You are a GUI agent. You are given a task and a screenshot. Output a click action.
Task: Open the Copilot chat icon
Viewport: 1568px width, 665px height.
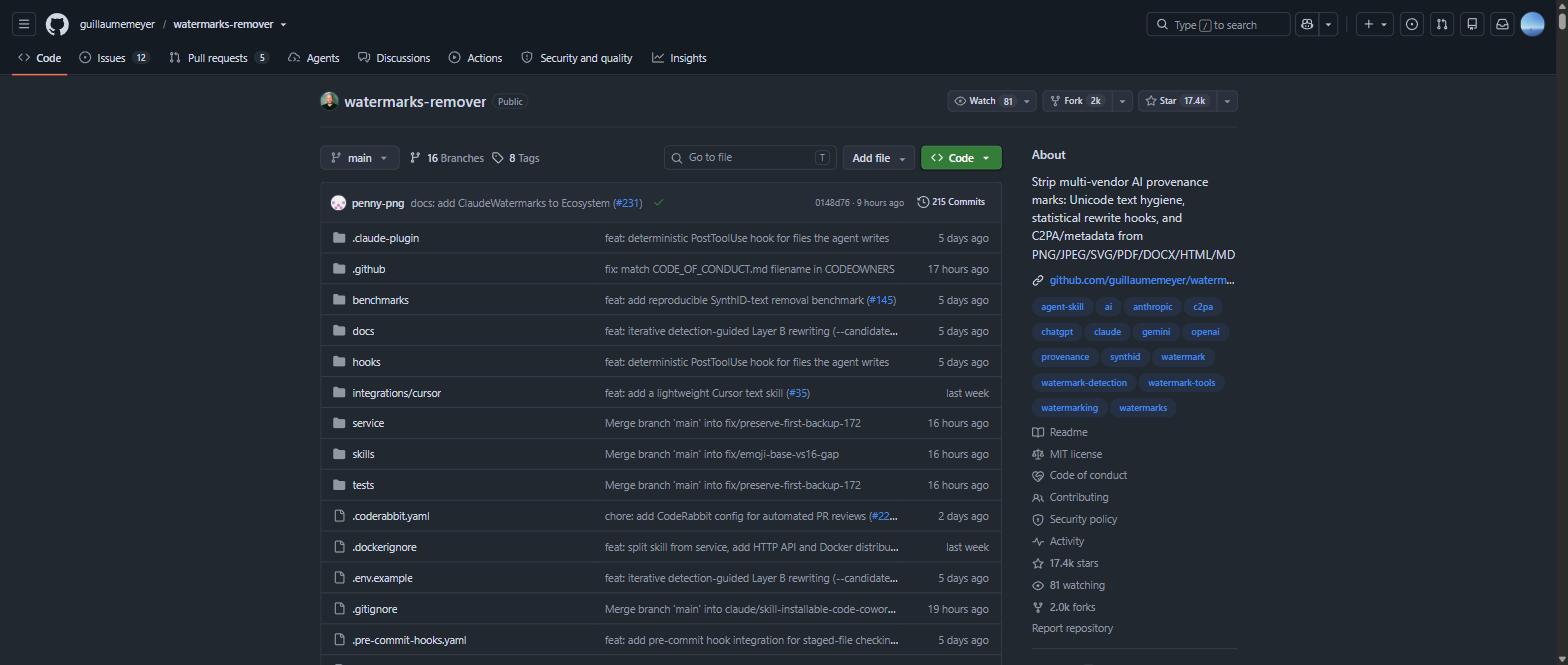[1306, 24]
